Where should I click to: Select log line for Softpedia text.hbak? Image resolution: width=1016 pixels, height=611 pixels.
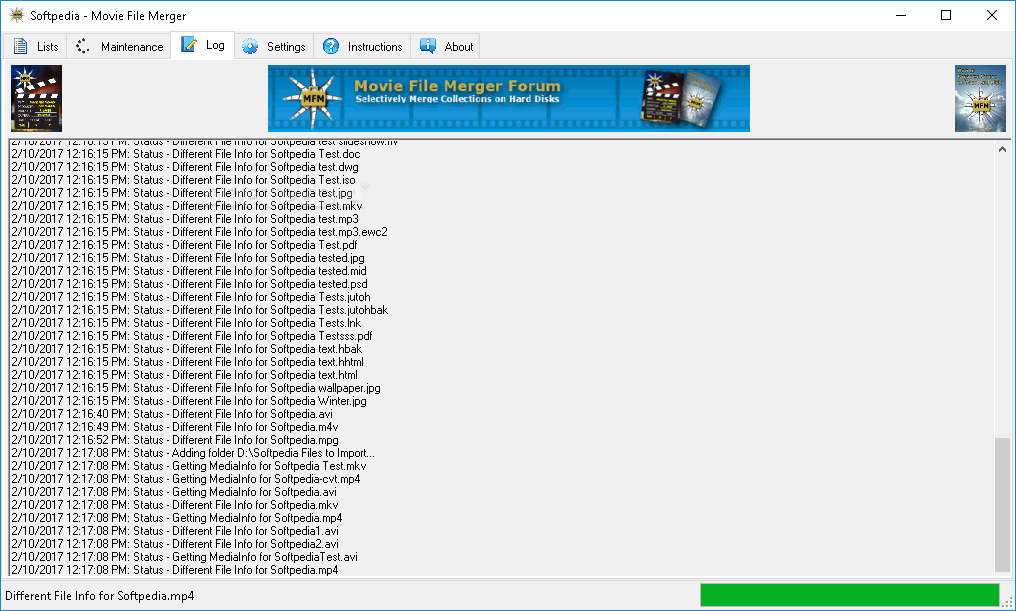(x=187, y=349)
